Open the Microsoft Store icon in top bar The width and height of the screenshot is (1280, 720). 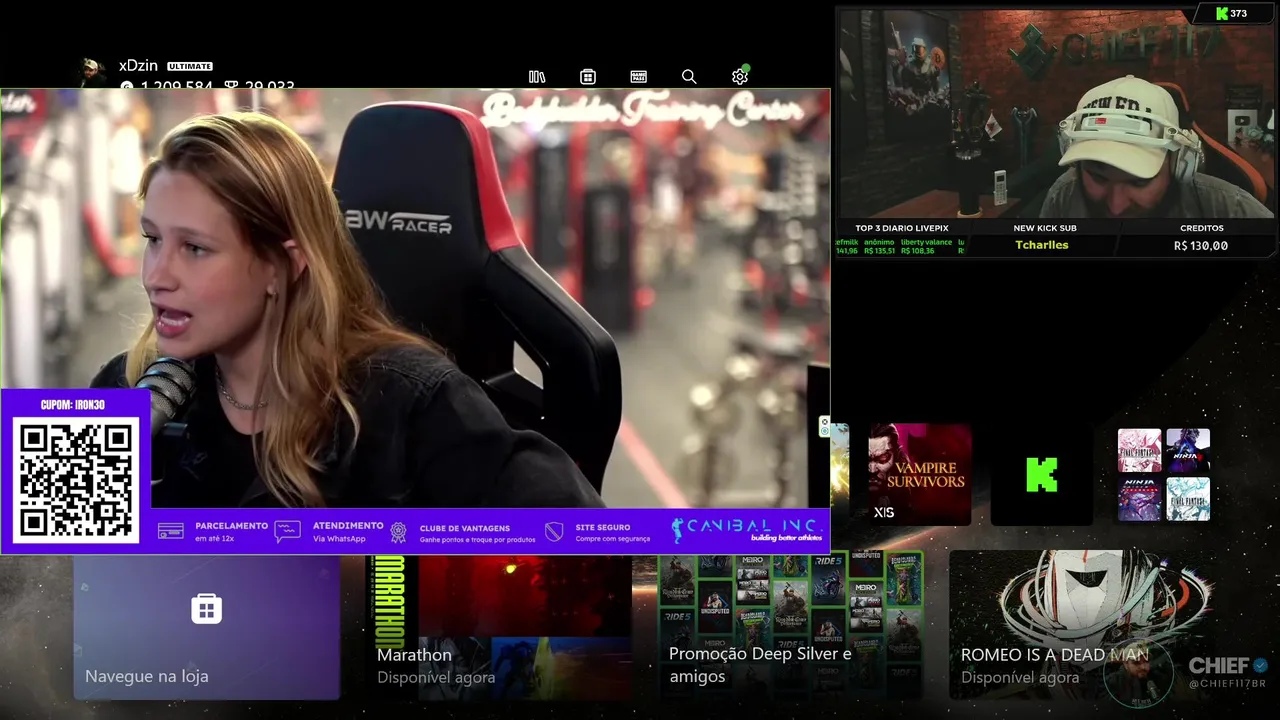coord(588,77)
